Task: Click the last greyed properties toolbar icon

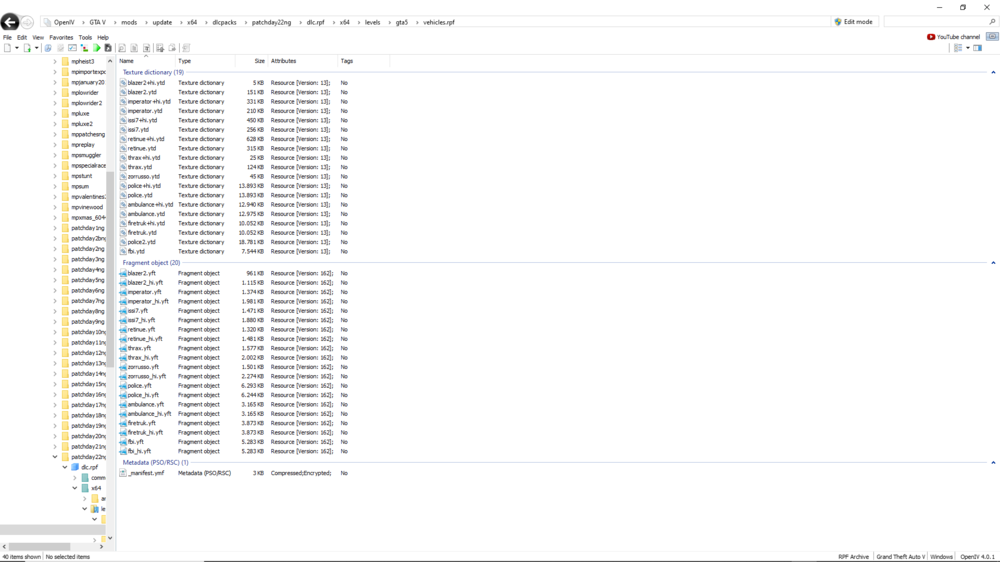Action: [186, 48]
